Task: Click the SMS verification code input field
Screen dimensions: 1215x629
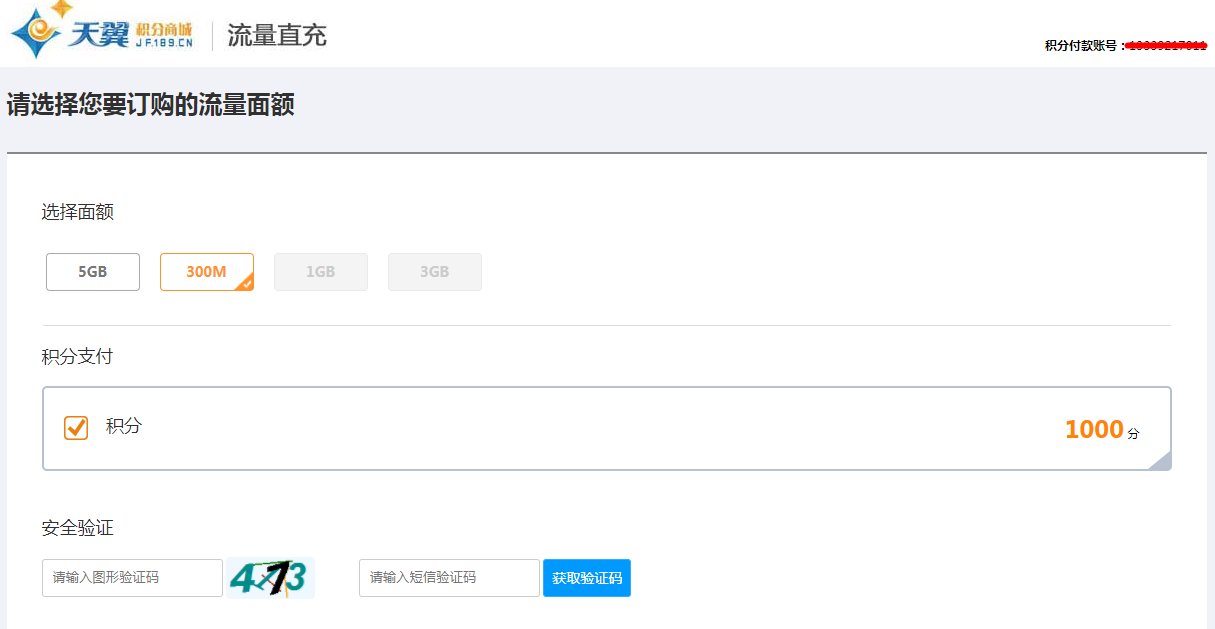Action: (x=447, y=577)
